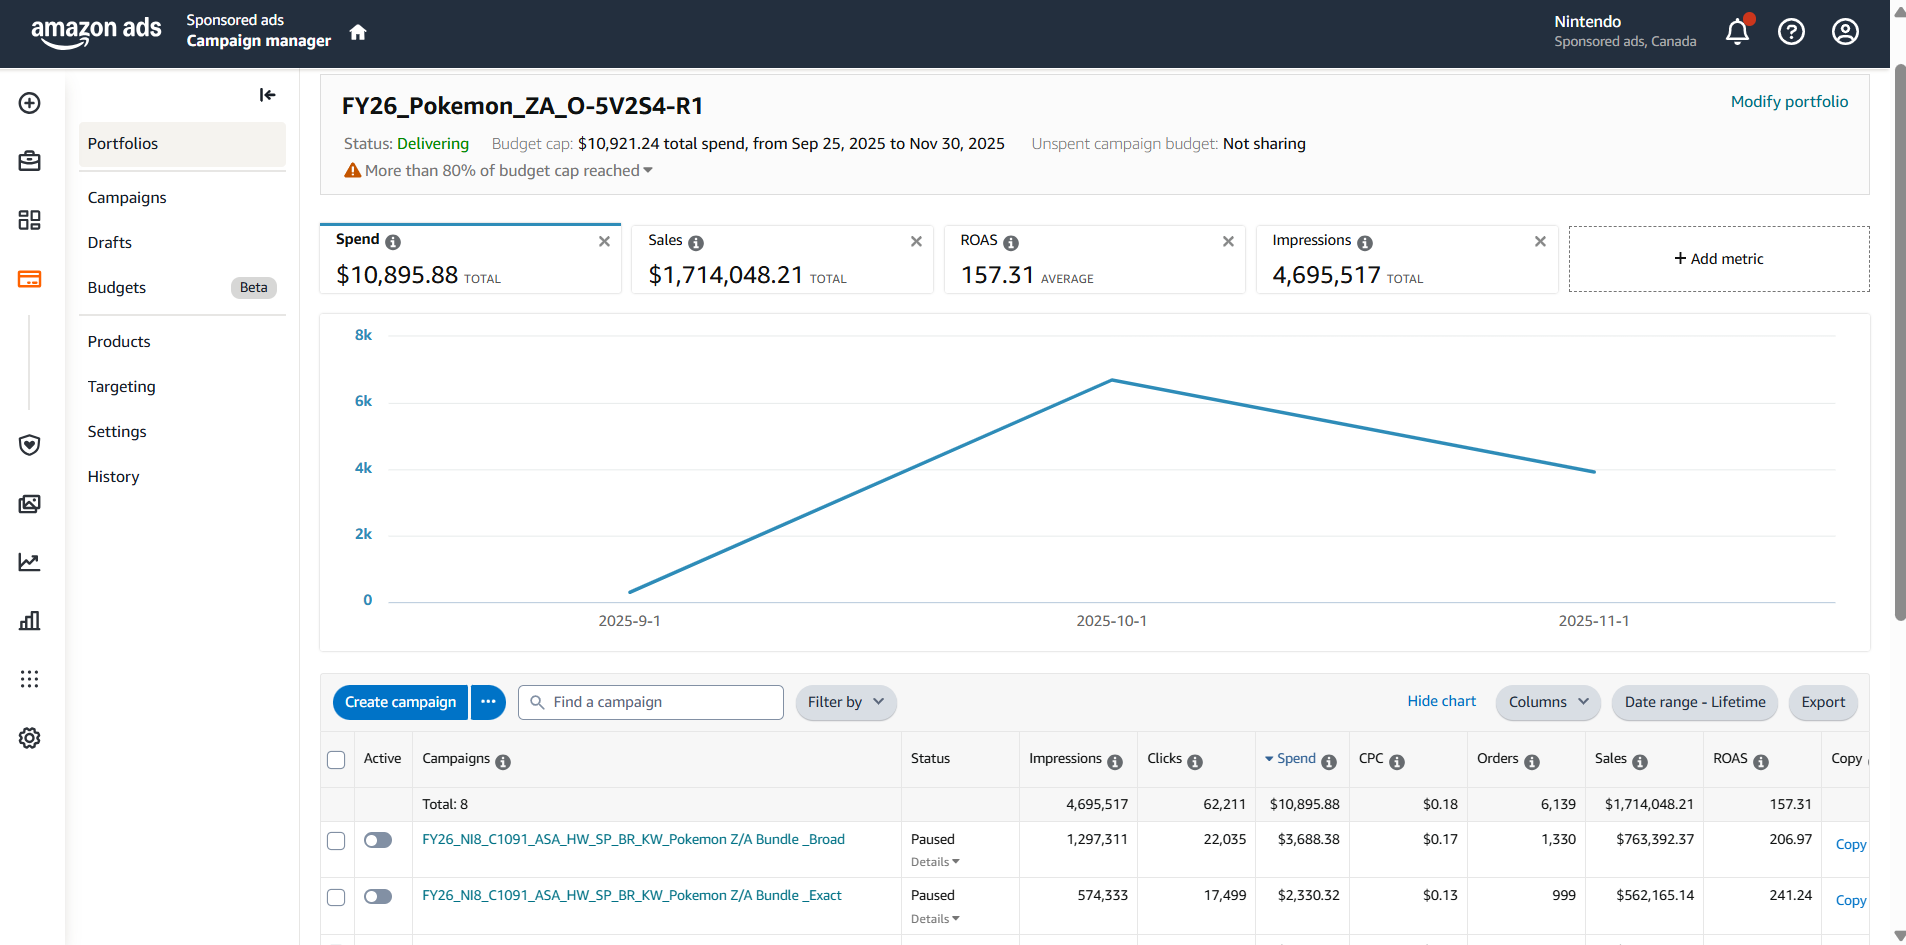Screen dimensions: 1906x945
Task: Go to Campaigns in the side menu
Action: point(127,198)
